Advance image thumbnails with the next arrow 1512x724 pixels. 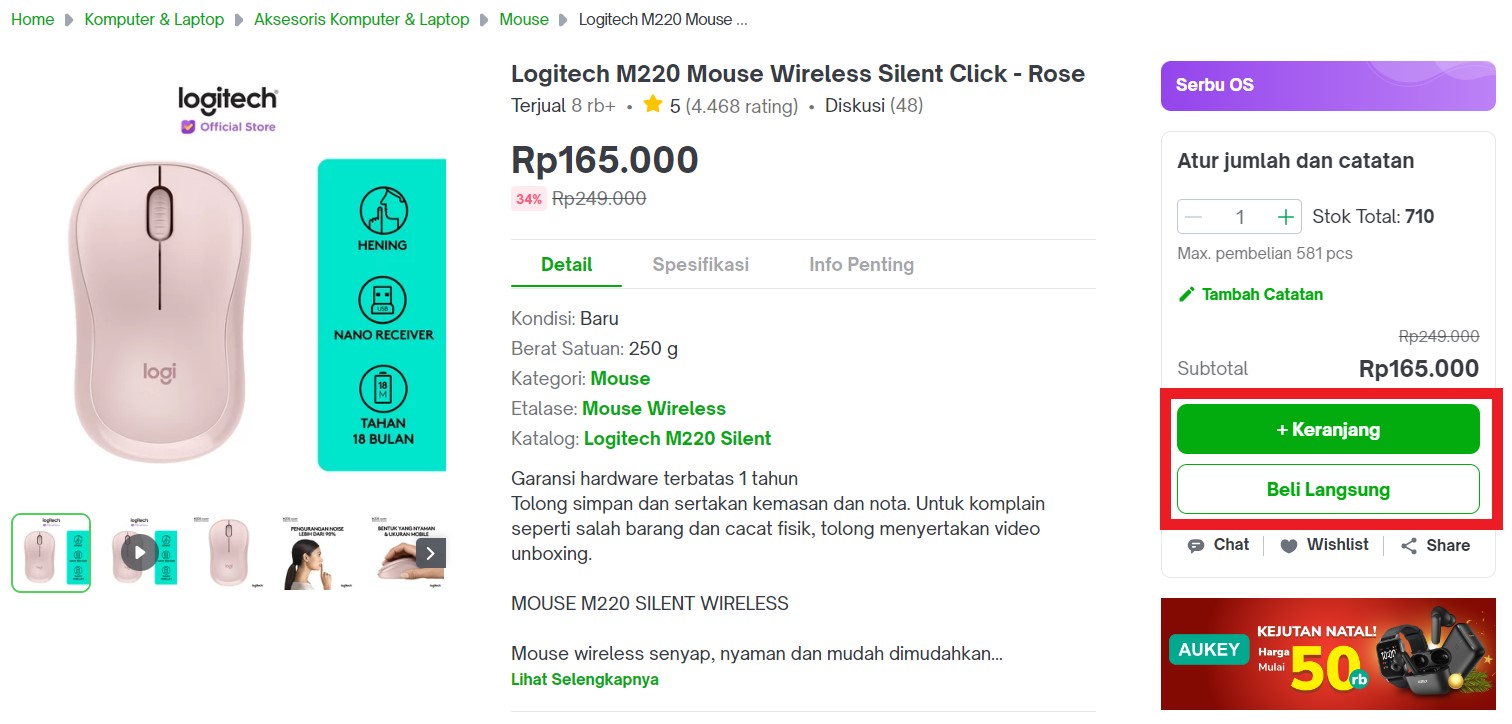[x=430, y=552]
